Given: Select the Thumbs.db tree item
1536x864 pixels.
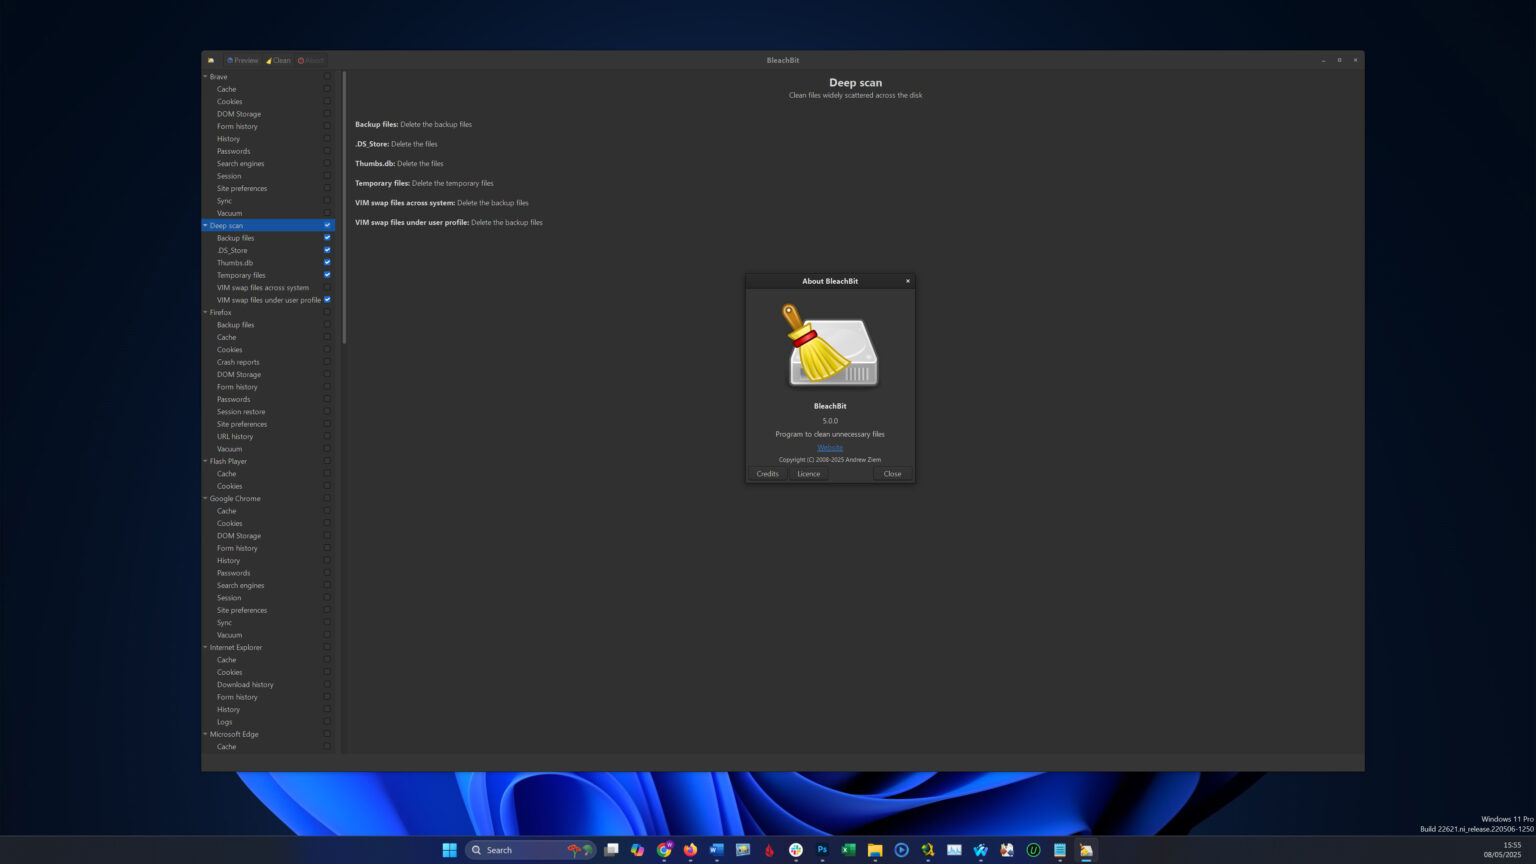Looking at the screenshot, I should [x=235, y=262].
